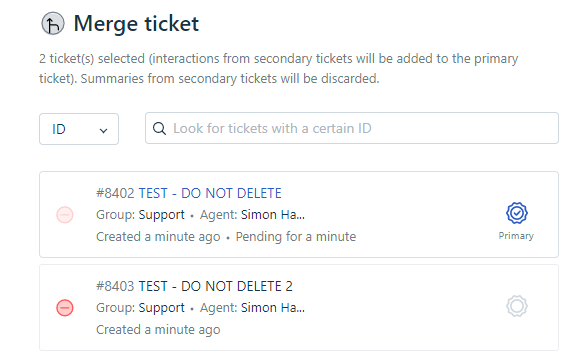Click the #8403 ticket number
Viewport: 567px width, 364px height.
point(115,286)
